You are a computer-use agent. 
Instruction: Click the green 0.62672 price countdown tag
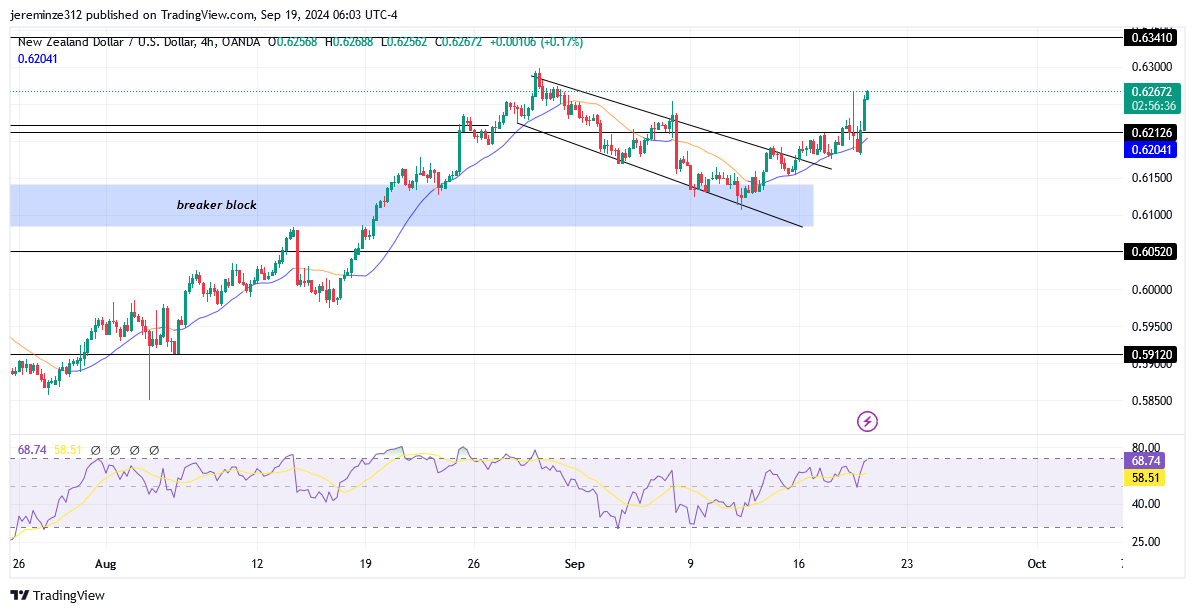point(1150,95)
